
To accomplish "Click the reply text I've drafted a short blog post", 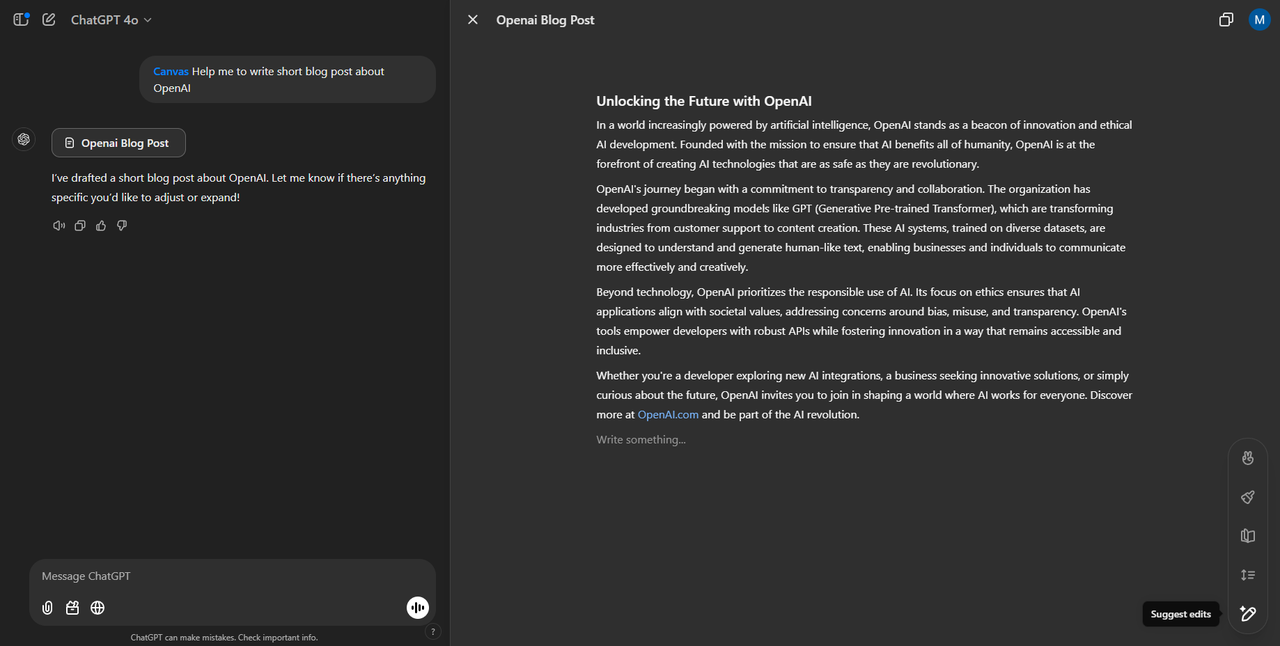I will pos(239,187).
